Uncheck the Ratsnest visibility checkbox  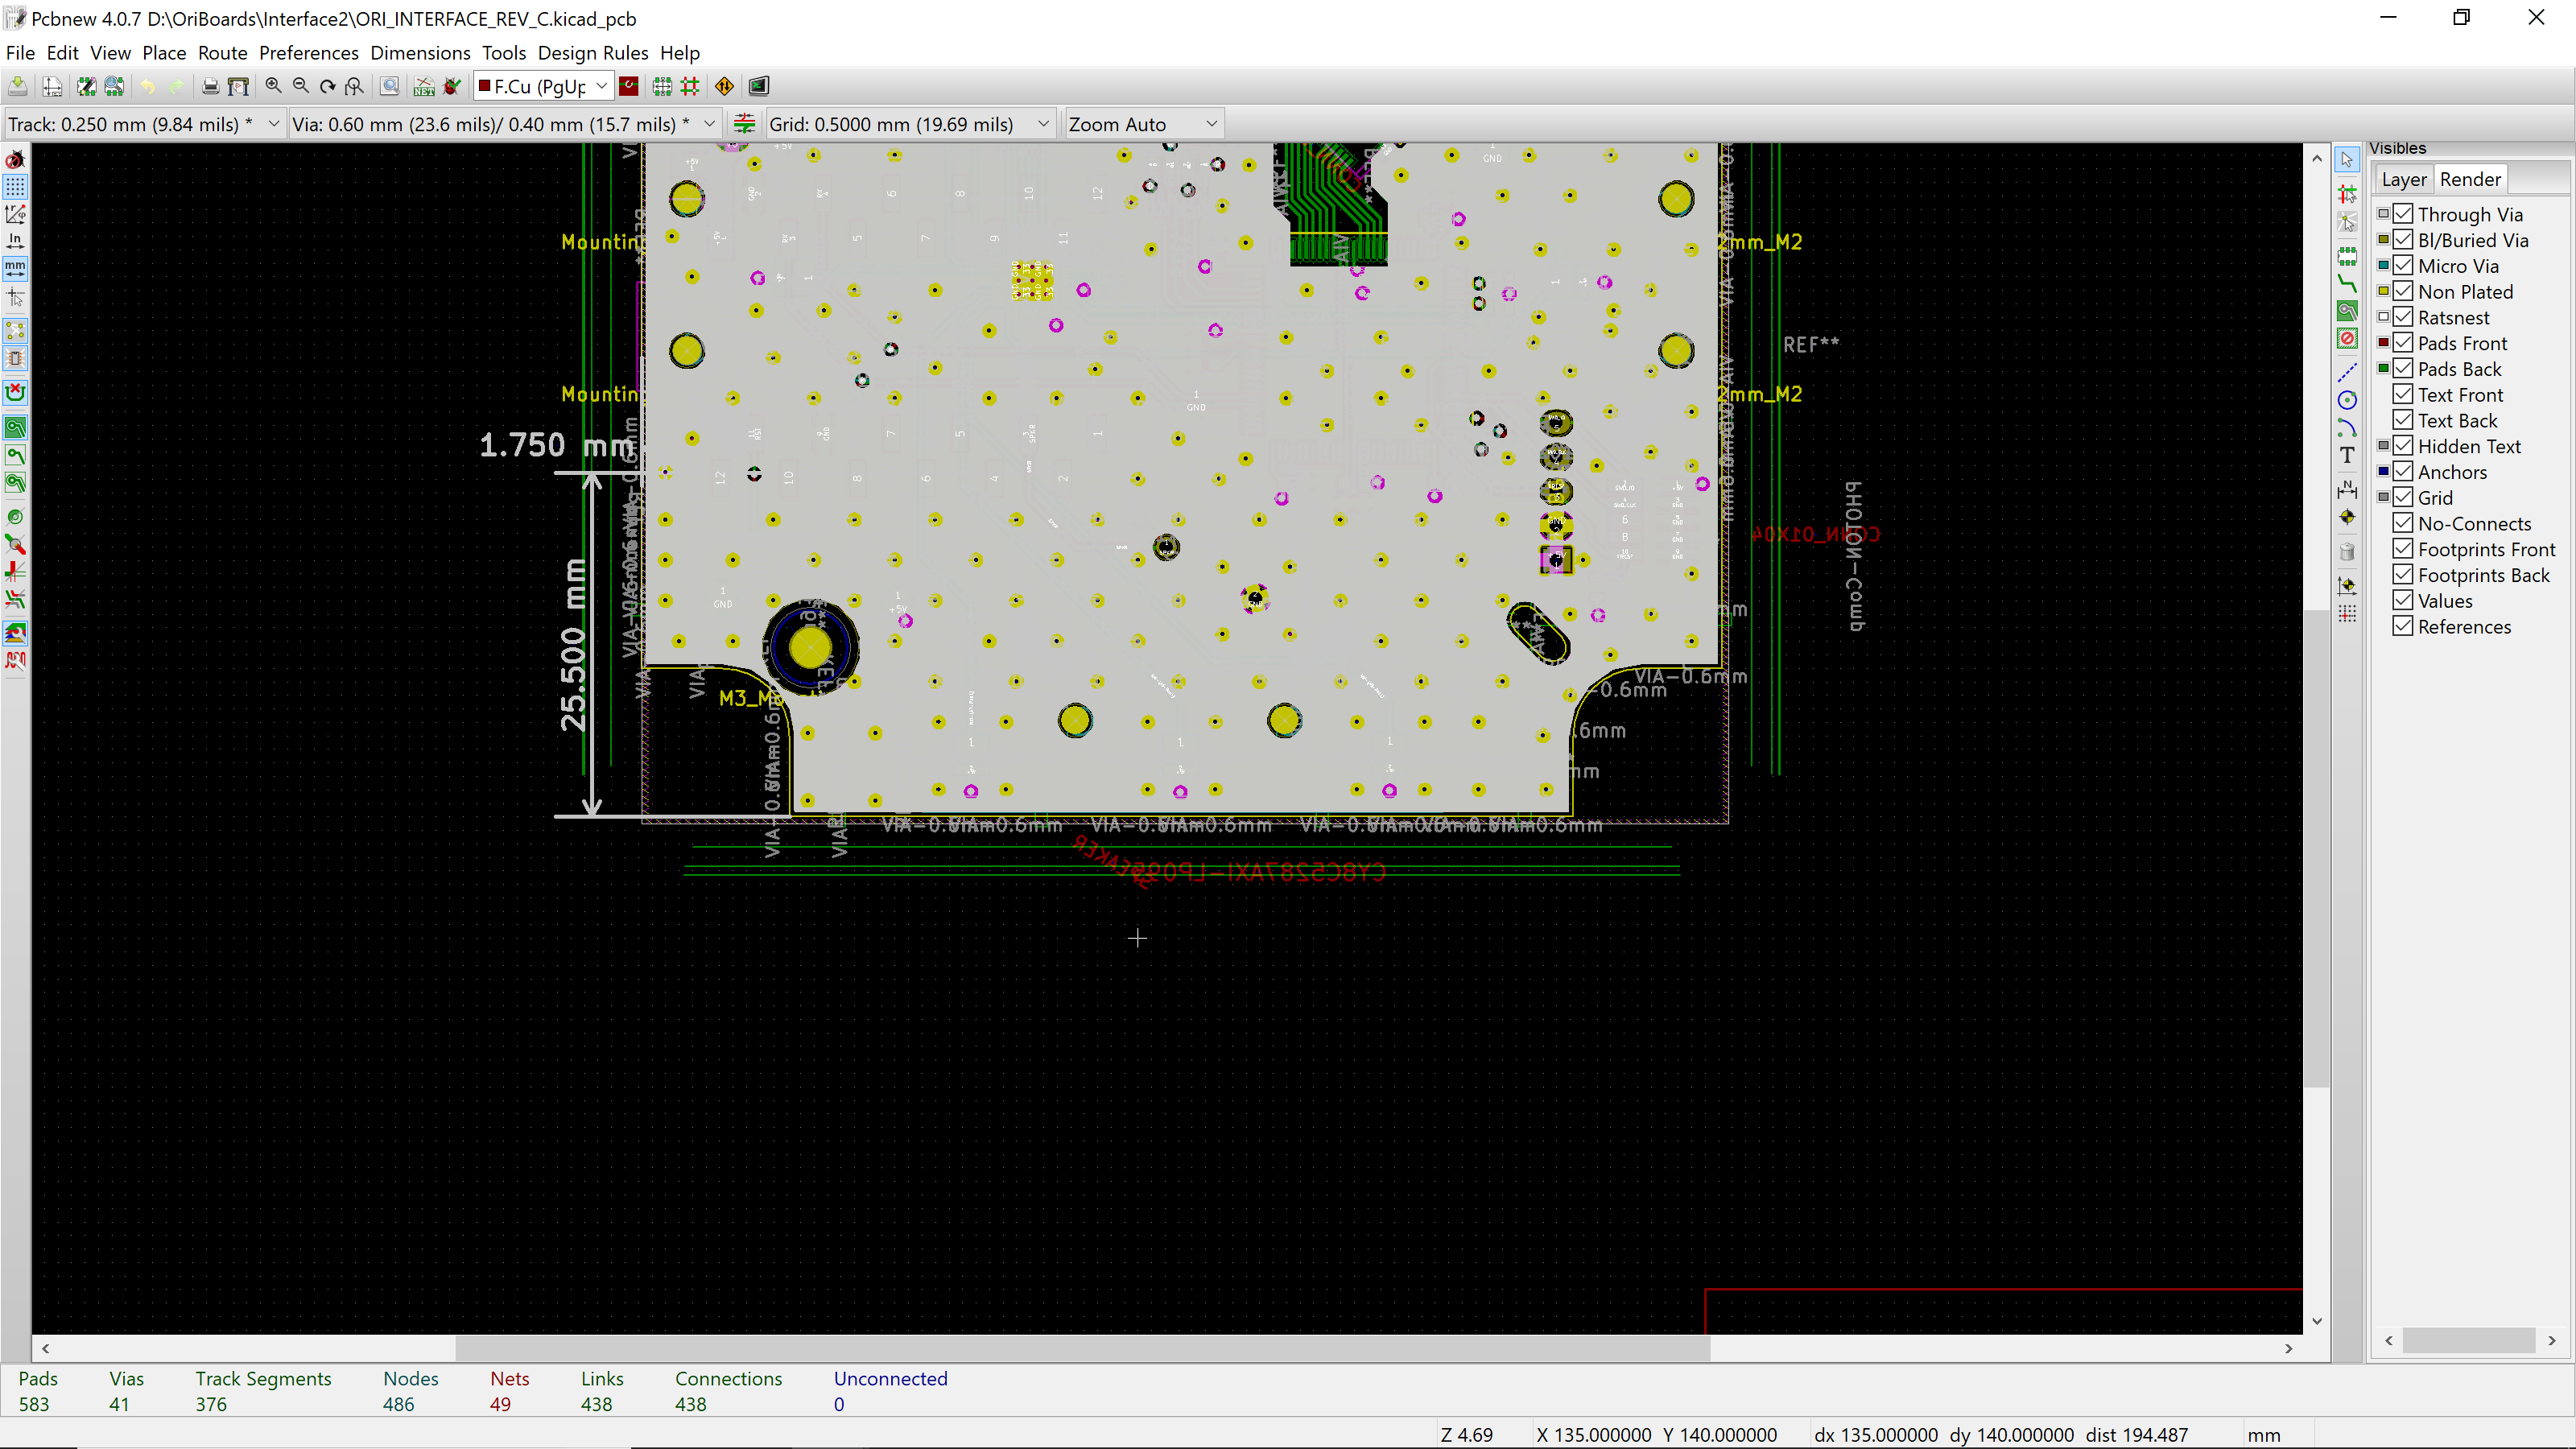click(x=2403, y=317)
